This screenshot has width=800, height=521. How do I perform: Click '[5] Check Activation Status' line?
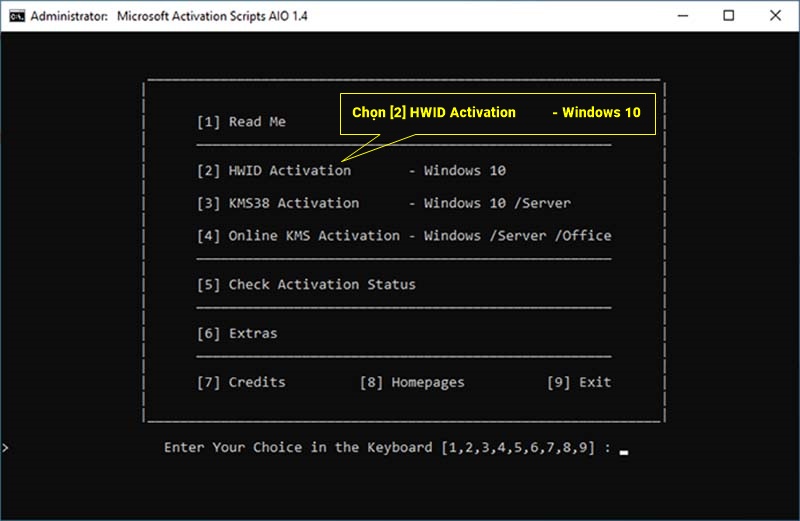coord(306,285)
